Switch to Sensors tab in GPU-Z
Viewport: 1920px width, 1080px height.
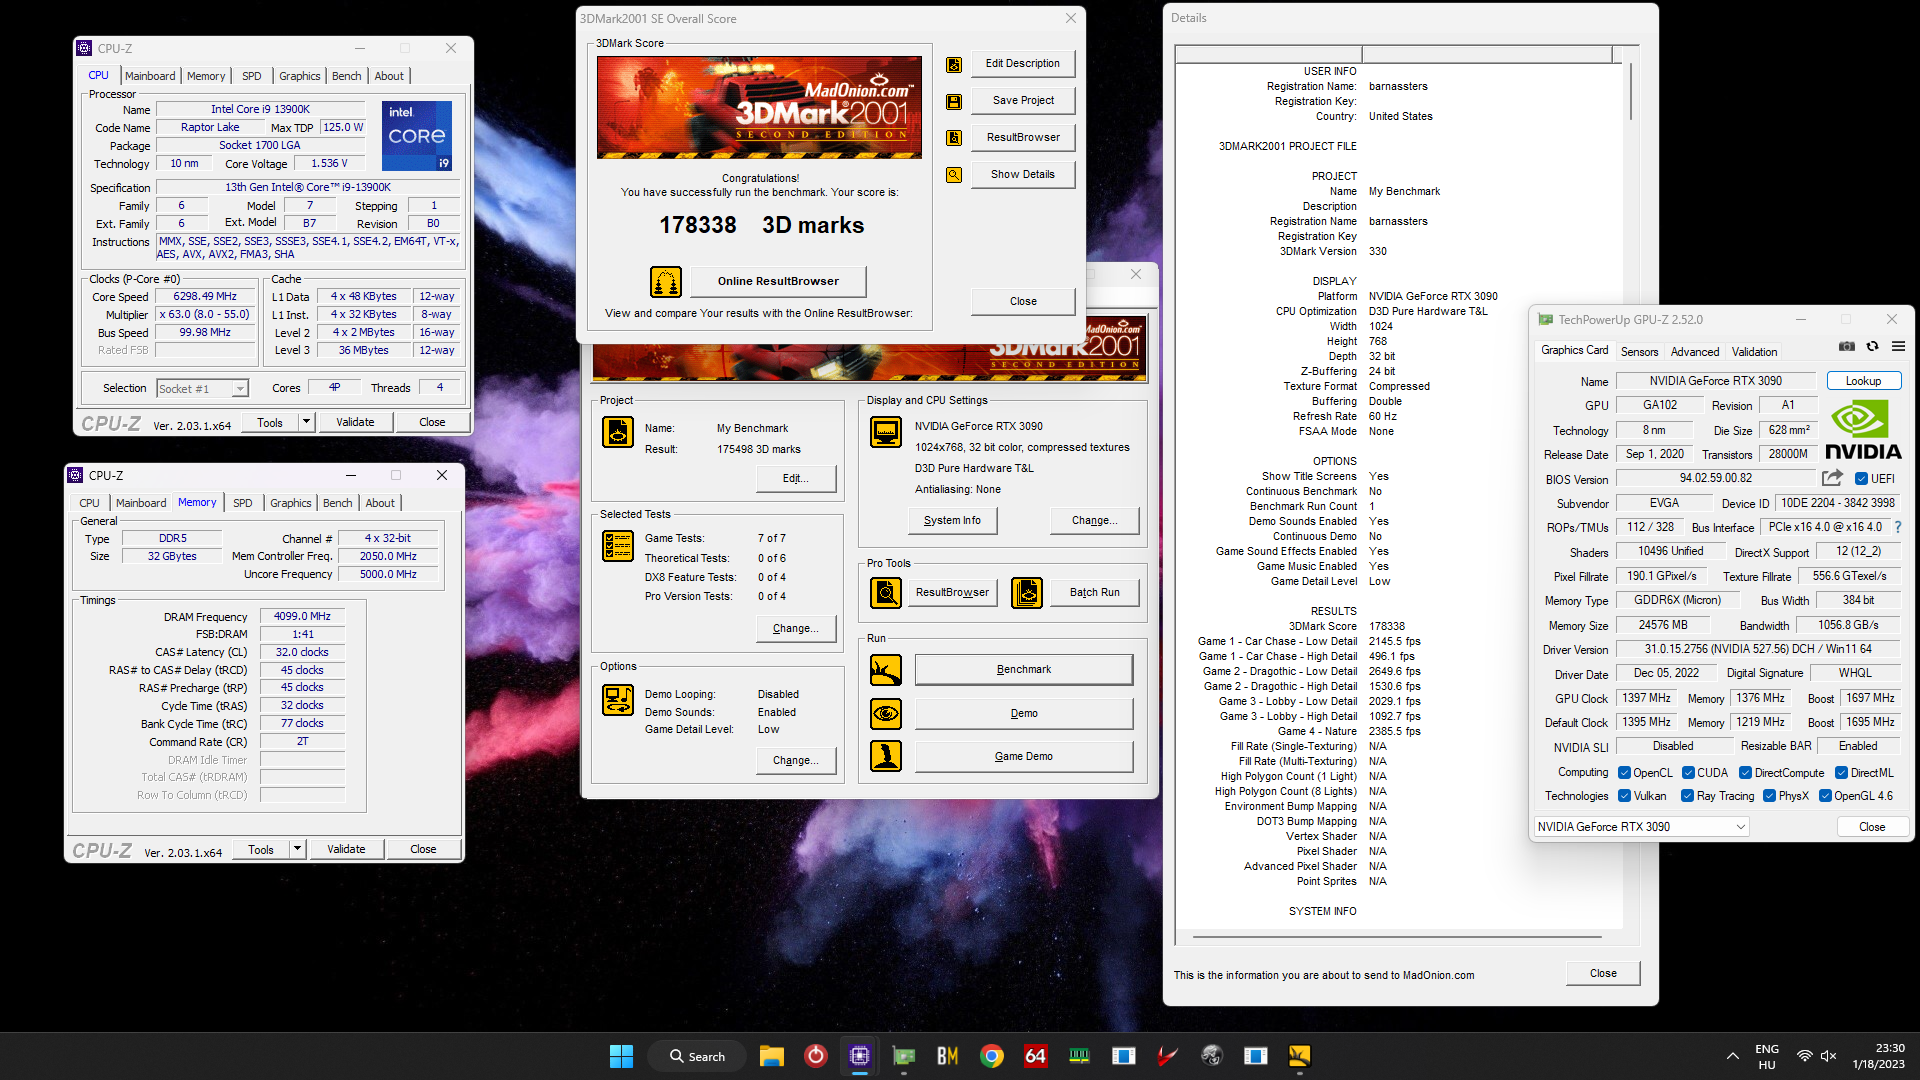click(1639, 352)
